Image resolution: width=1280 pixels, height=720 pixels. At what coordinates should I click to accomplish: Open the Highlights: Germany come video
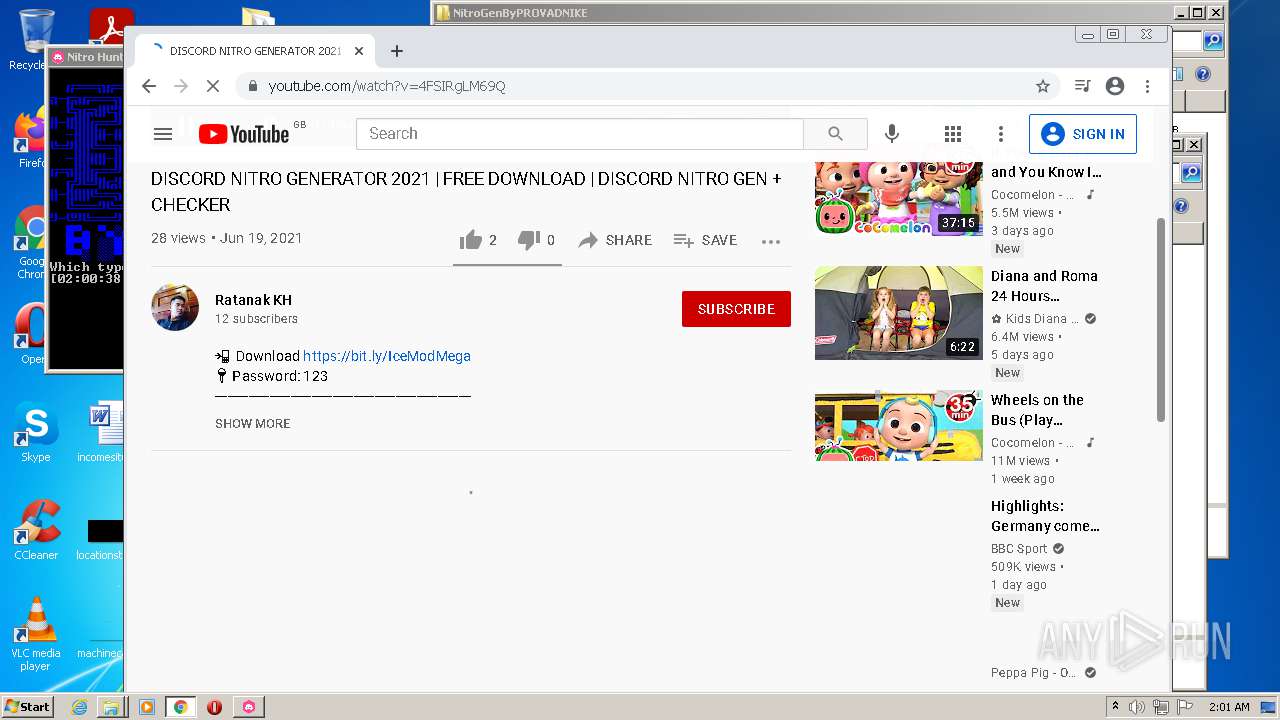[x=1045, y=516]
